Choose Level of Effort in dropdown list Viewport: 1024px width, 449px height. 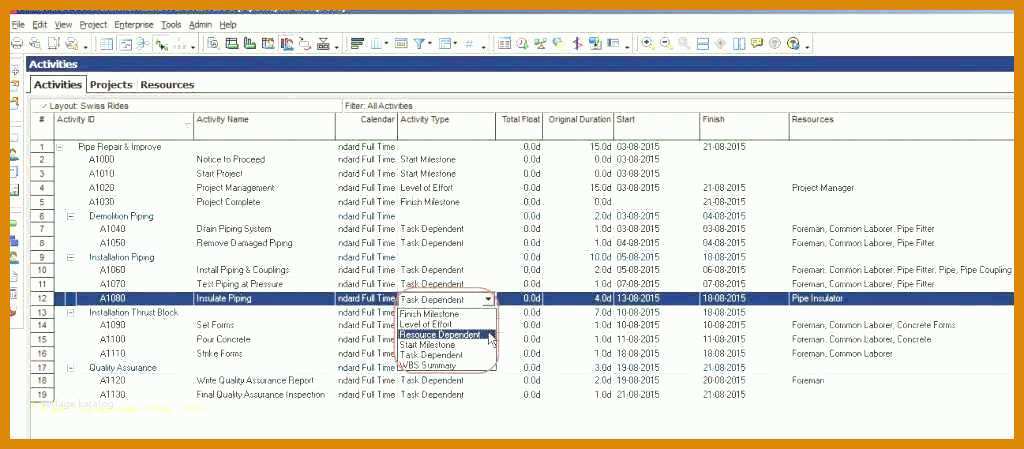(425, 324)
